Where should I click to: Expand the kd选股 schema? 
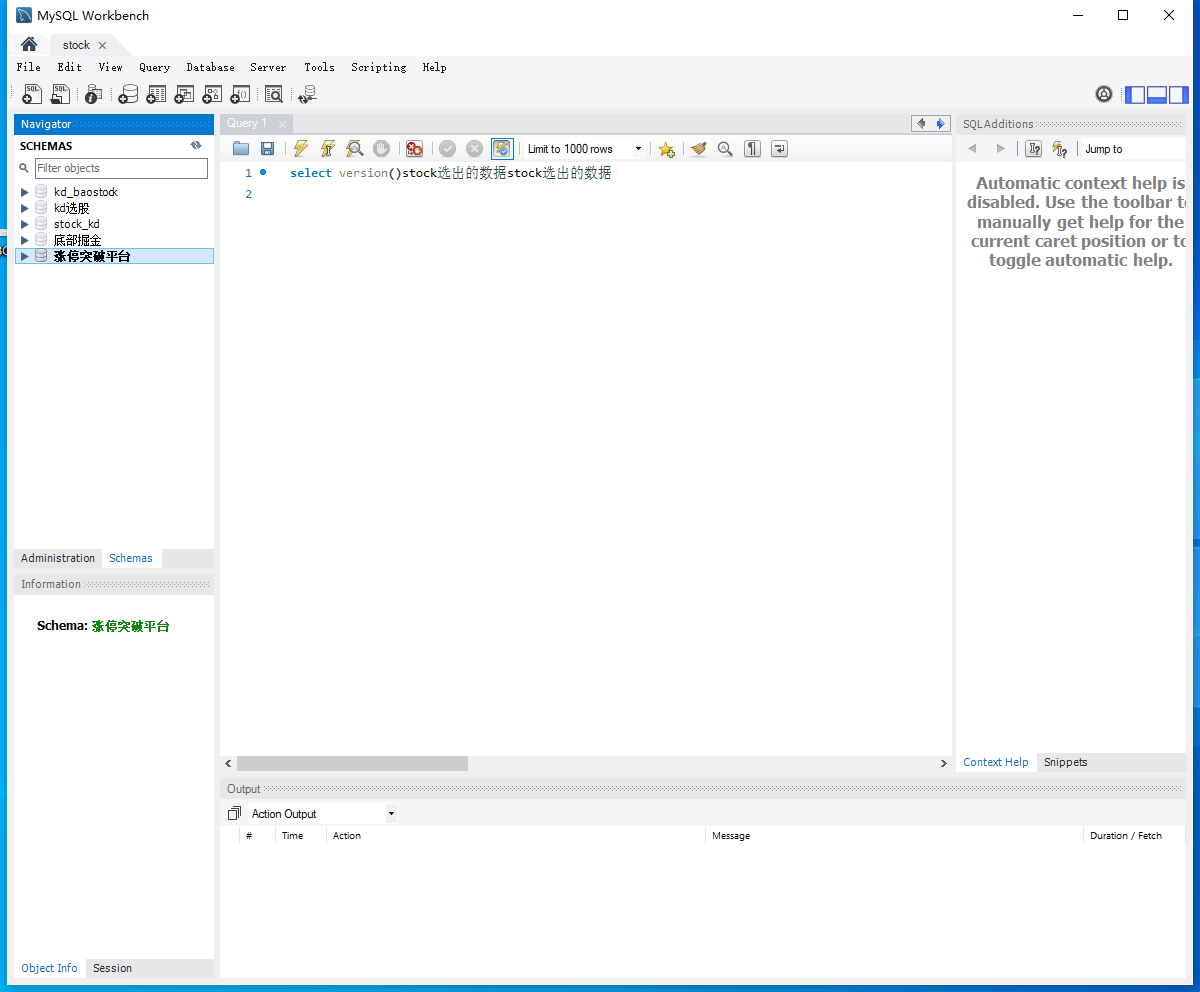[x=25, y=208]
